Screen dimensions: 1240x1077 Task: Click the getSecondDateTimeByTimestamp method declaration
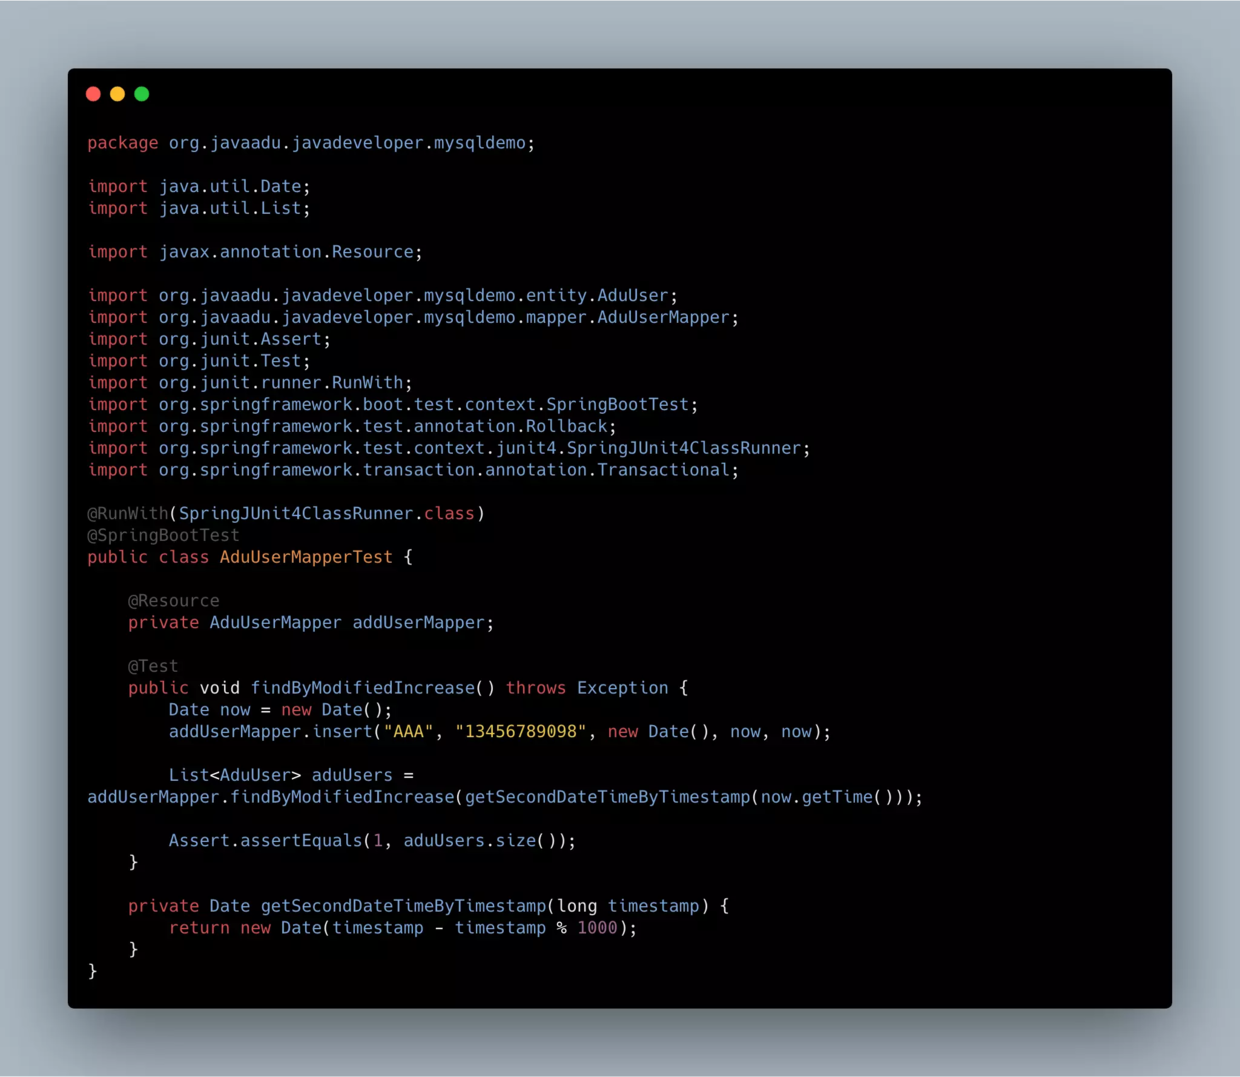tap(428, 906)
